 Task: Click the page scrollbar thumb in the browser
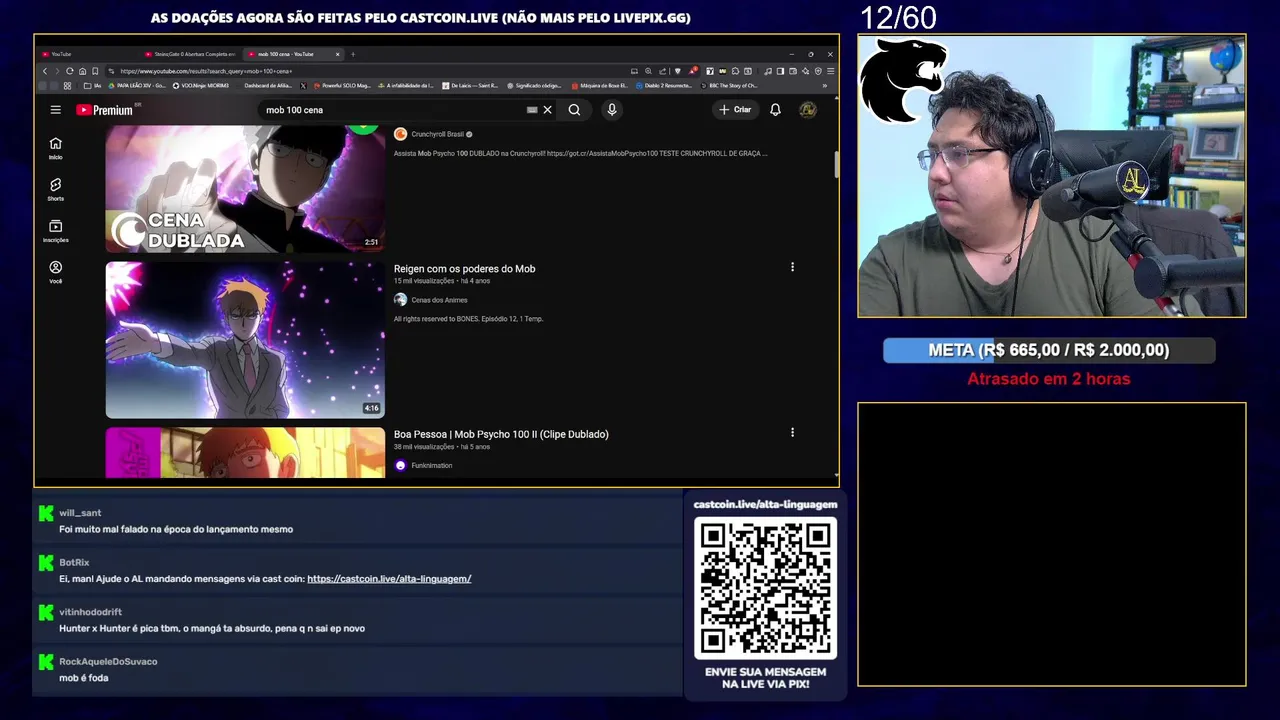836,165
